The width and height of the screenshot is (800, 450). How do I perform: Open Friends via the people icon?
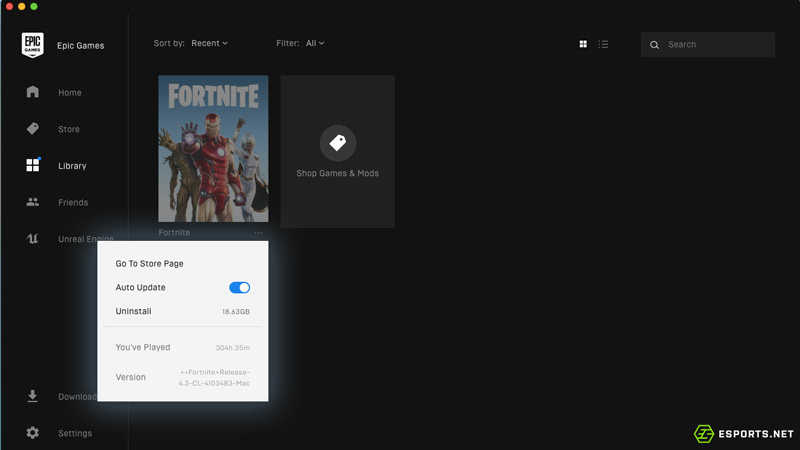(33, 202)
